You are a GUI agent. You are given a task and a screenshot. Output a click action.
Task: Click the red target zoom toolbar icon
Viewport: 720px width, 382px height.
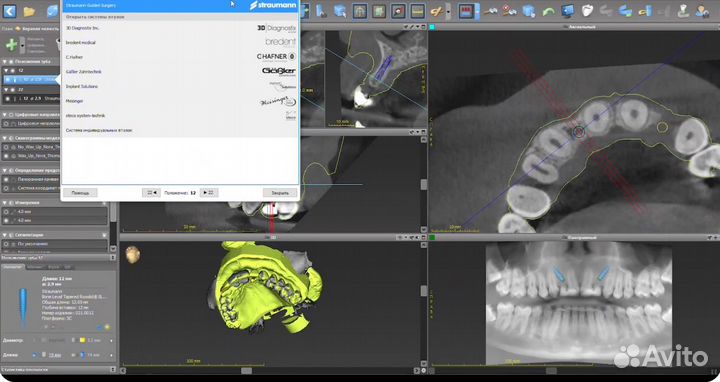(x=398, y=11)
